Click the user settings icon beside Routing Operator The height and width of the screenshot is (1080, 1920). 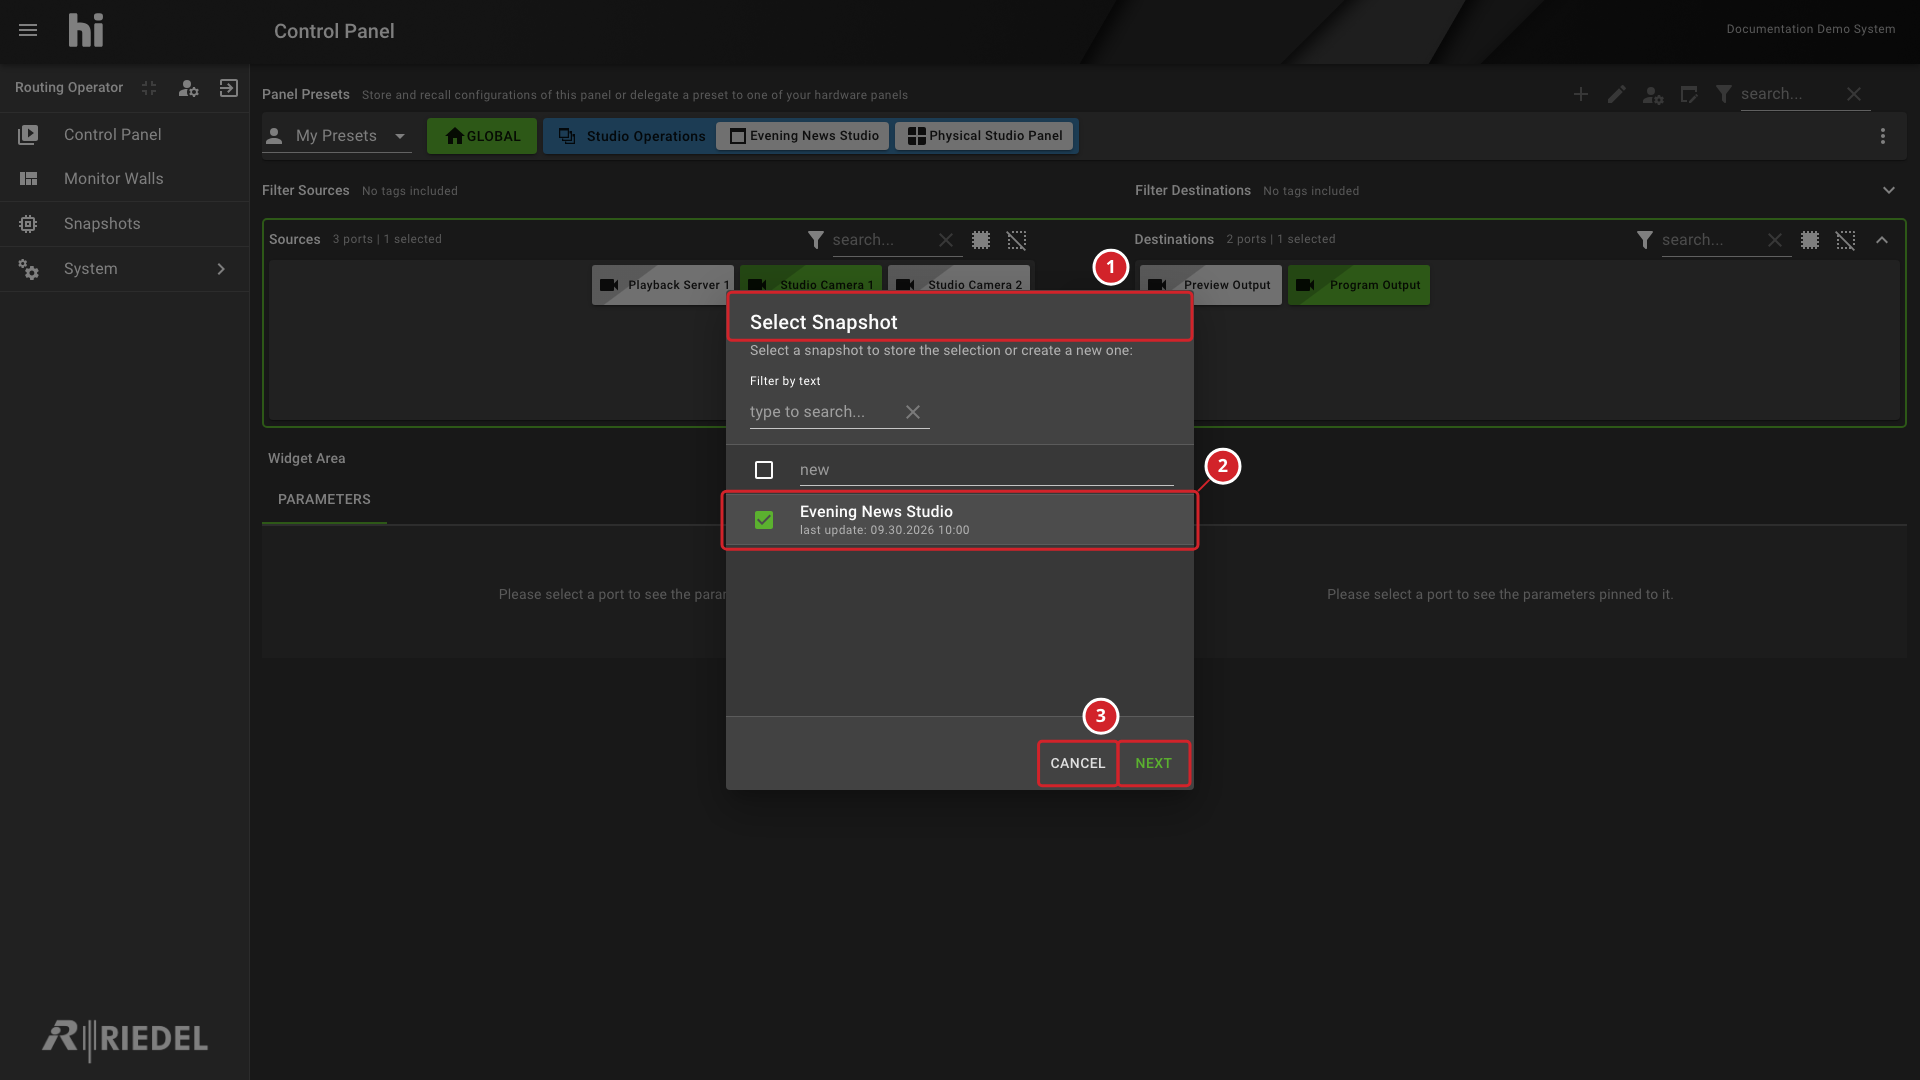click(188, 88)
